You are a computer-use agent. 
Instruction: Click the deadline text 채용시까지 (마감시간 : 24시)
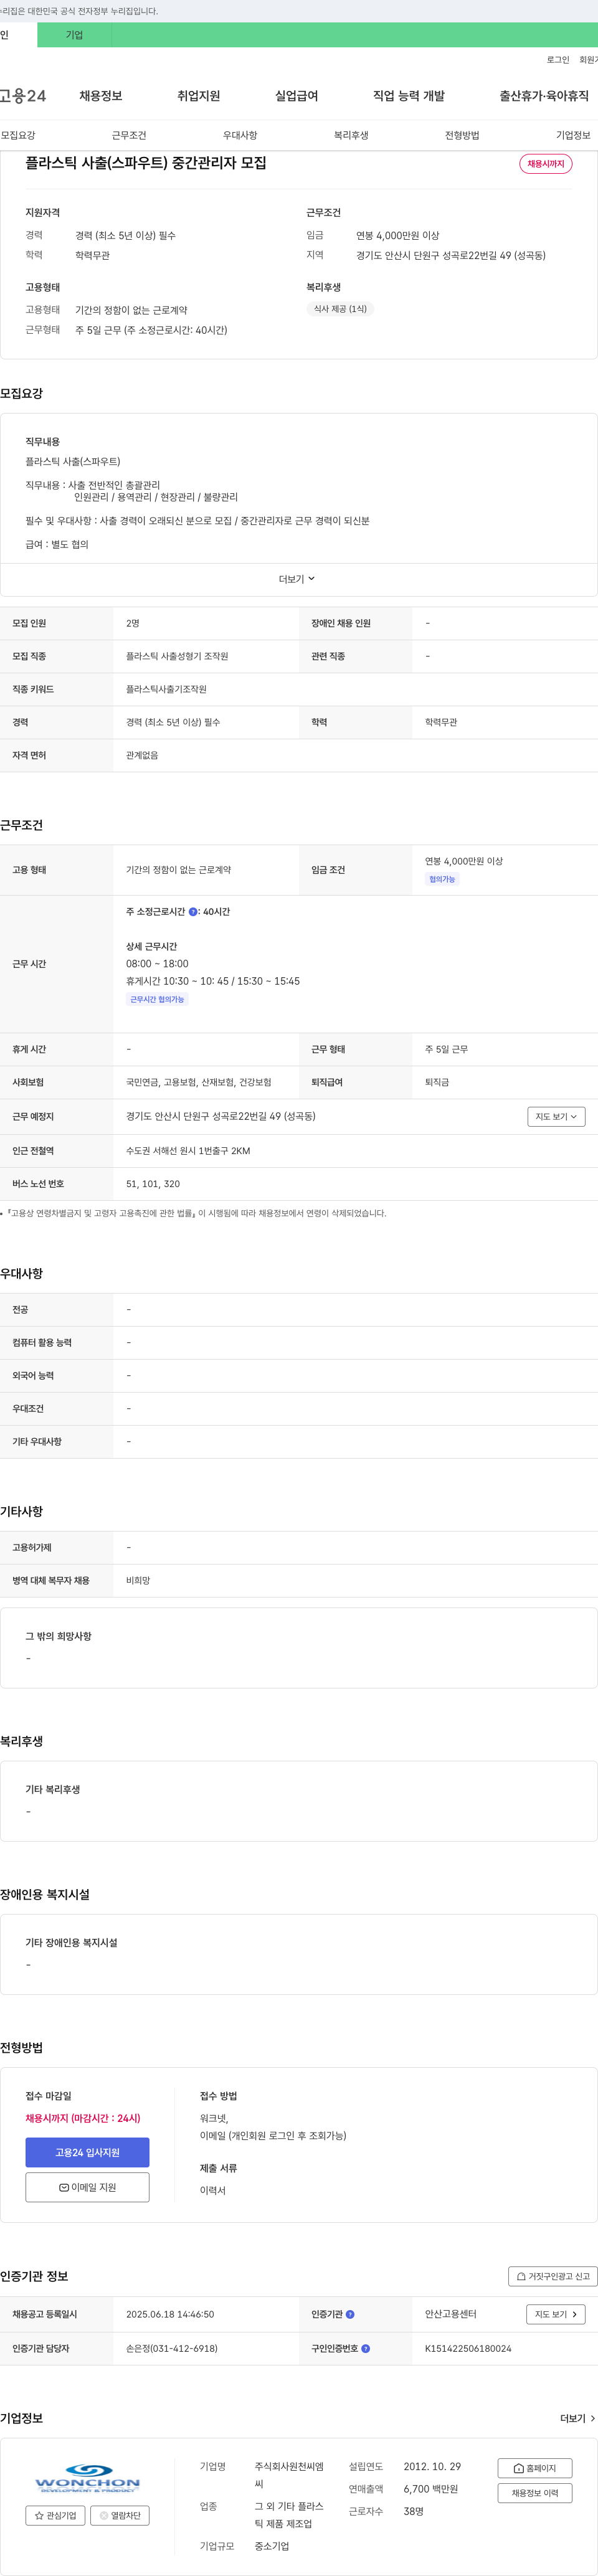coord(83,2118)
